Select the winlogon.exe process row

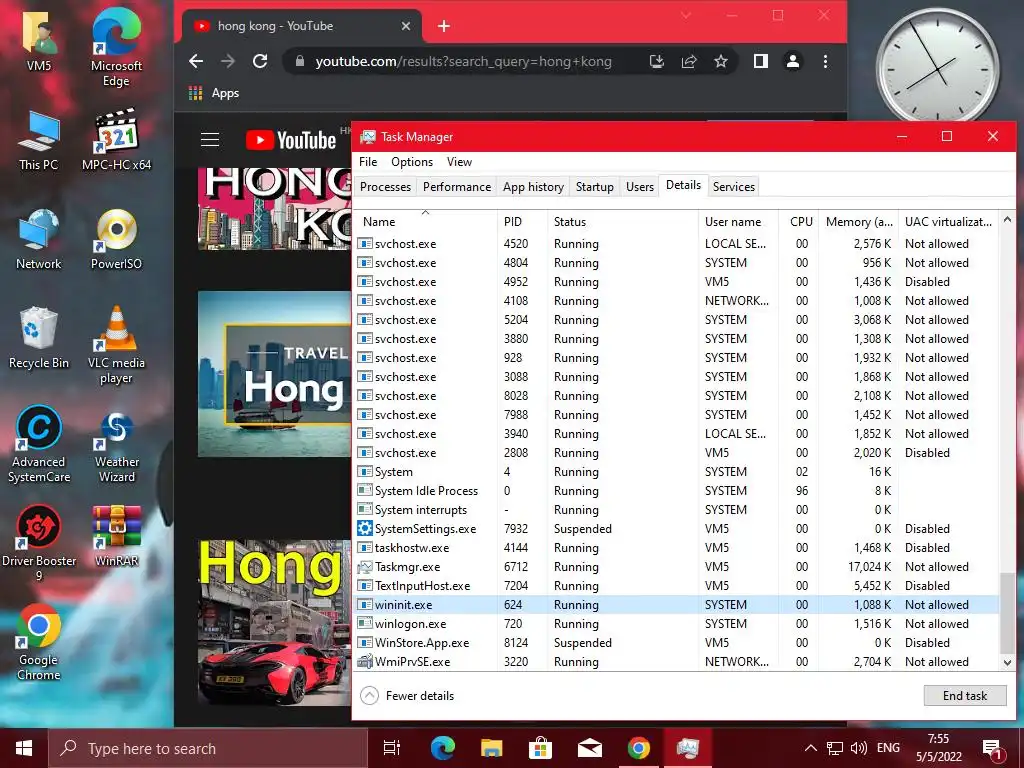click(x=676, y=624)
